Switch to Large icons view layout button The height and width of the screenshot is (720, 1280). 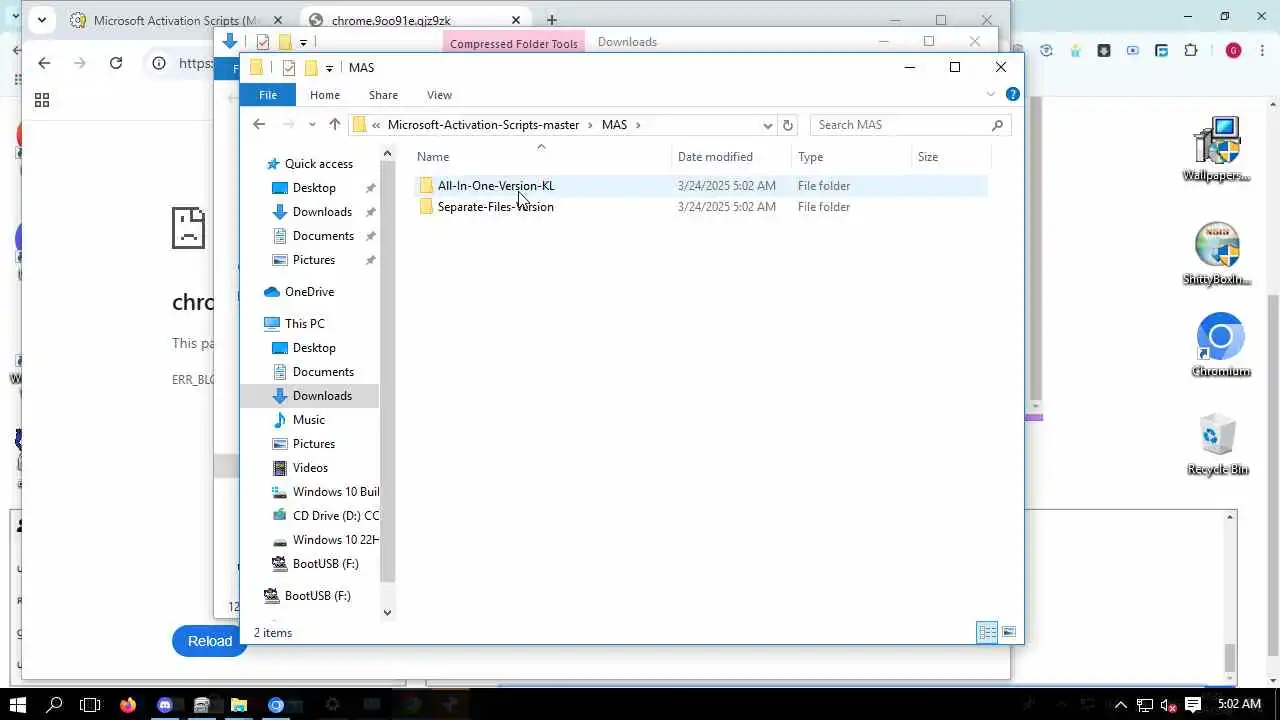[x=1009, y=632]
